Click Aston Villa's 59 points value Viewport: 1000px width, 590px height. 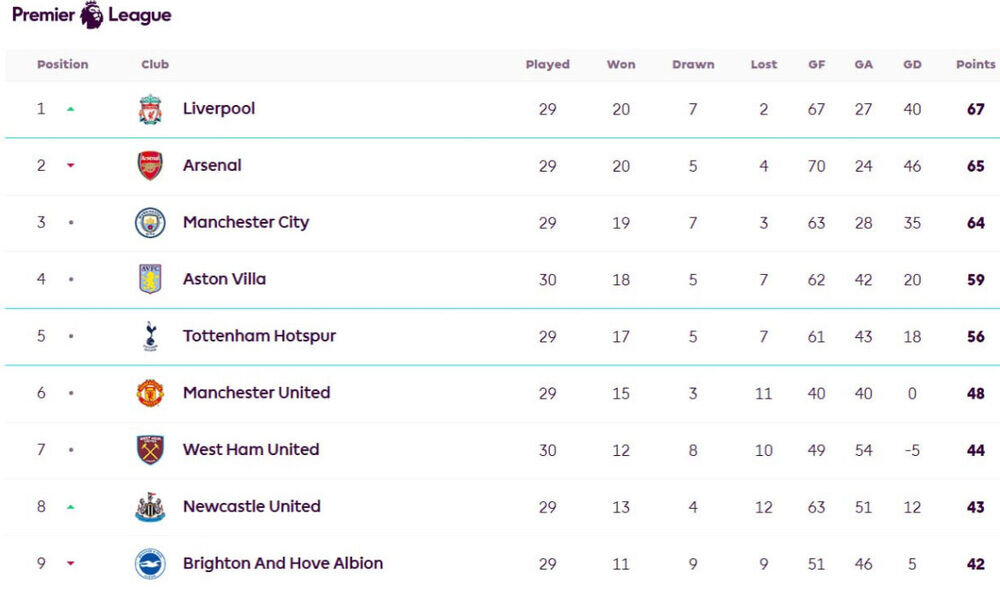coord(976,280)
